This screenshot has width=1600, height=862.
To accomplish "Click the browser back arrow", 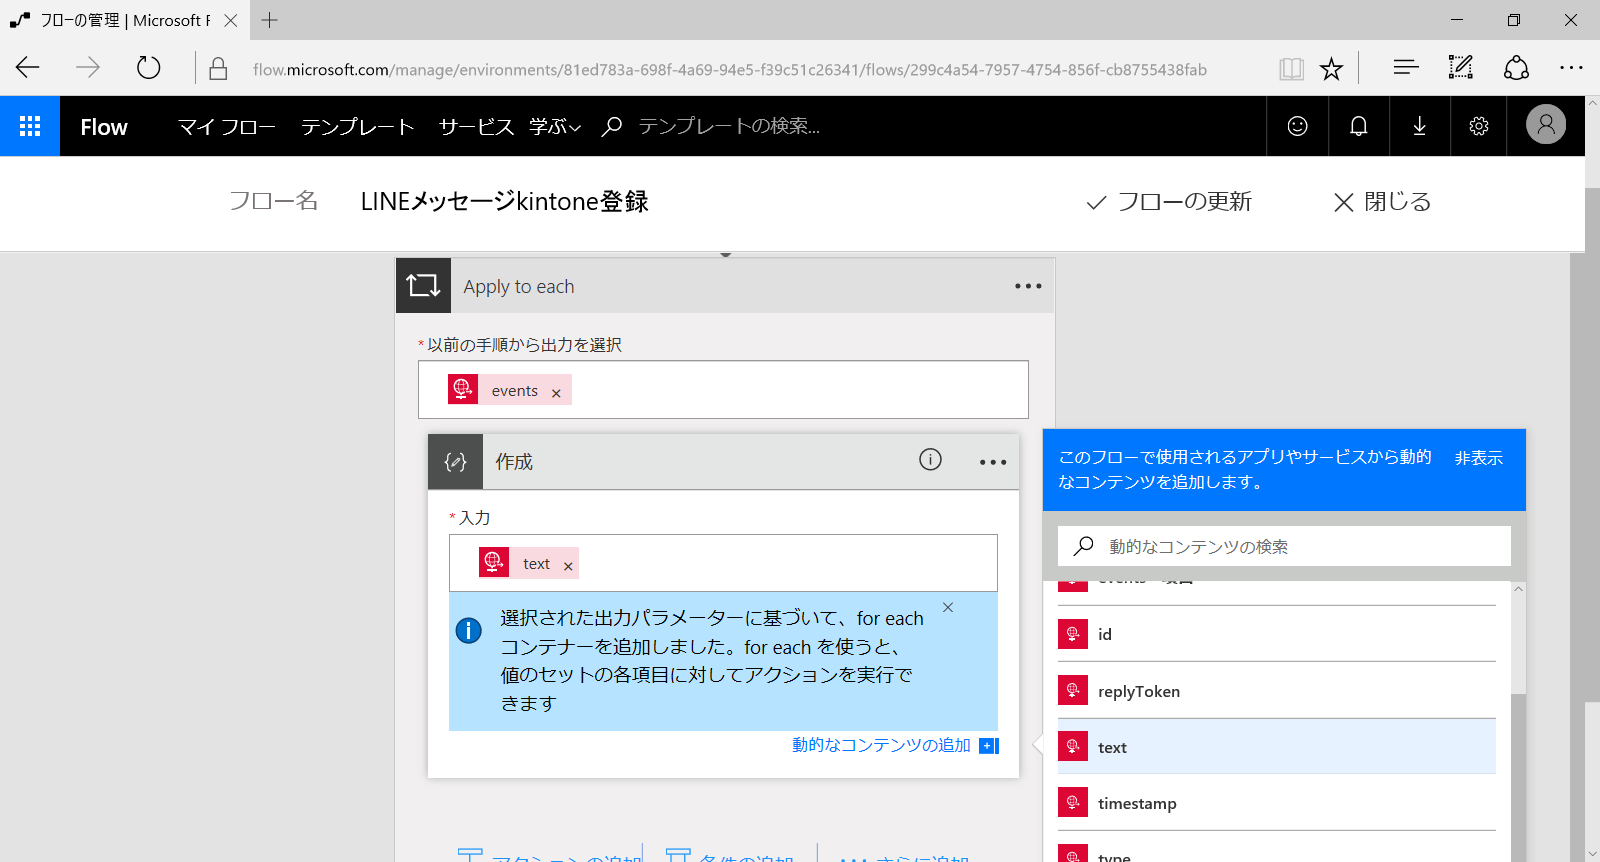I will 28,68.
